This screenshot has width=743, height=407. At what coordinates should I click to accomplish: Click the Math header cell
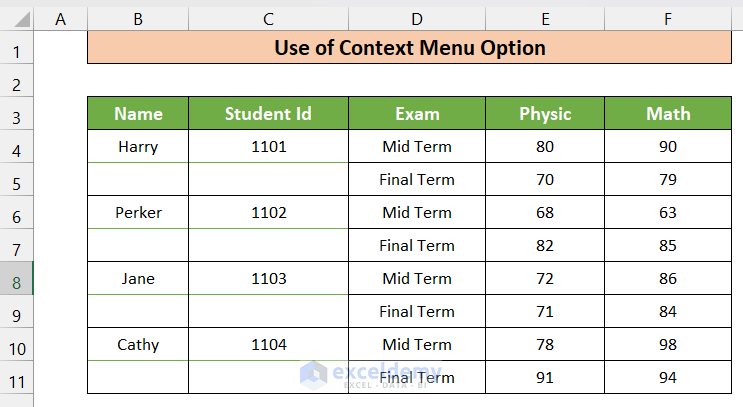pos(668,114)
